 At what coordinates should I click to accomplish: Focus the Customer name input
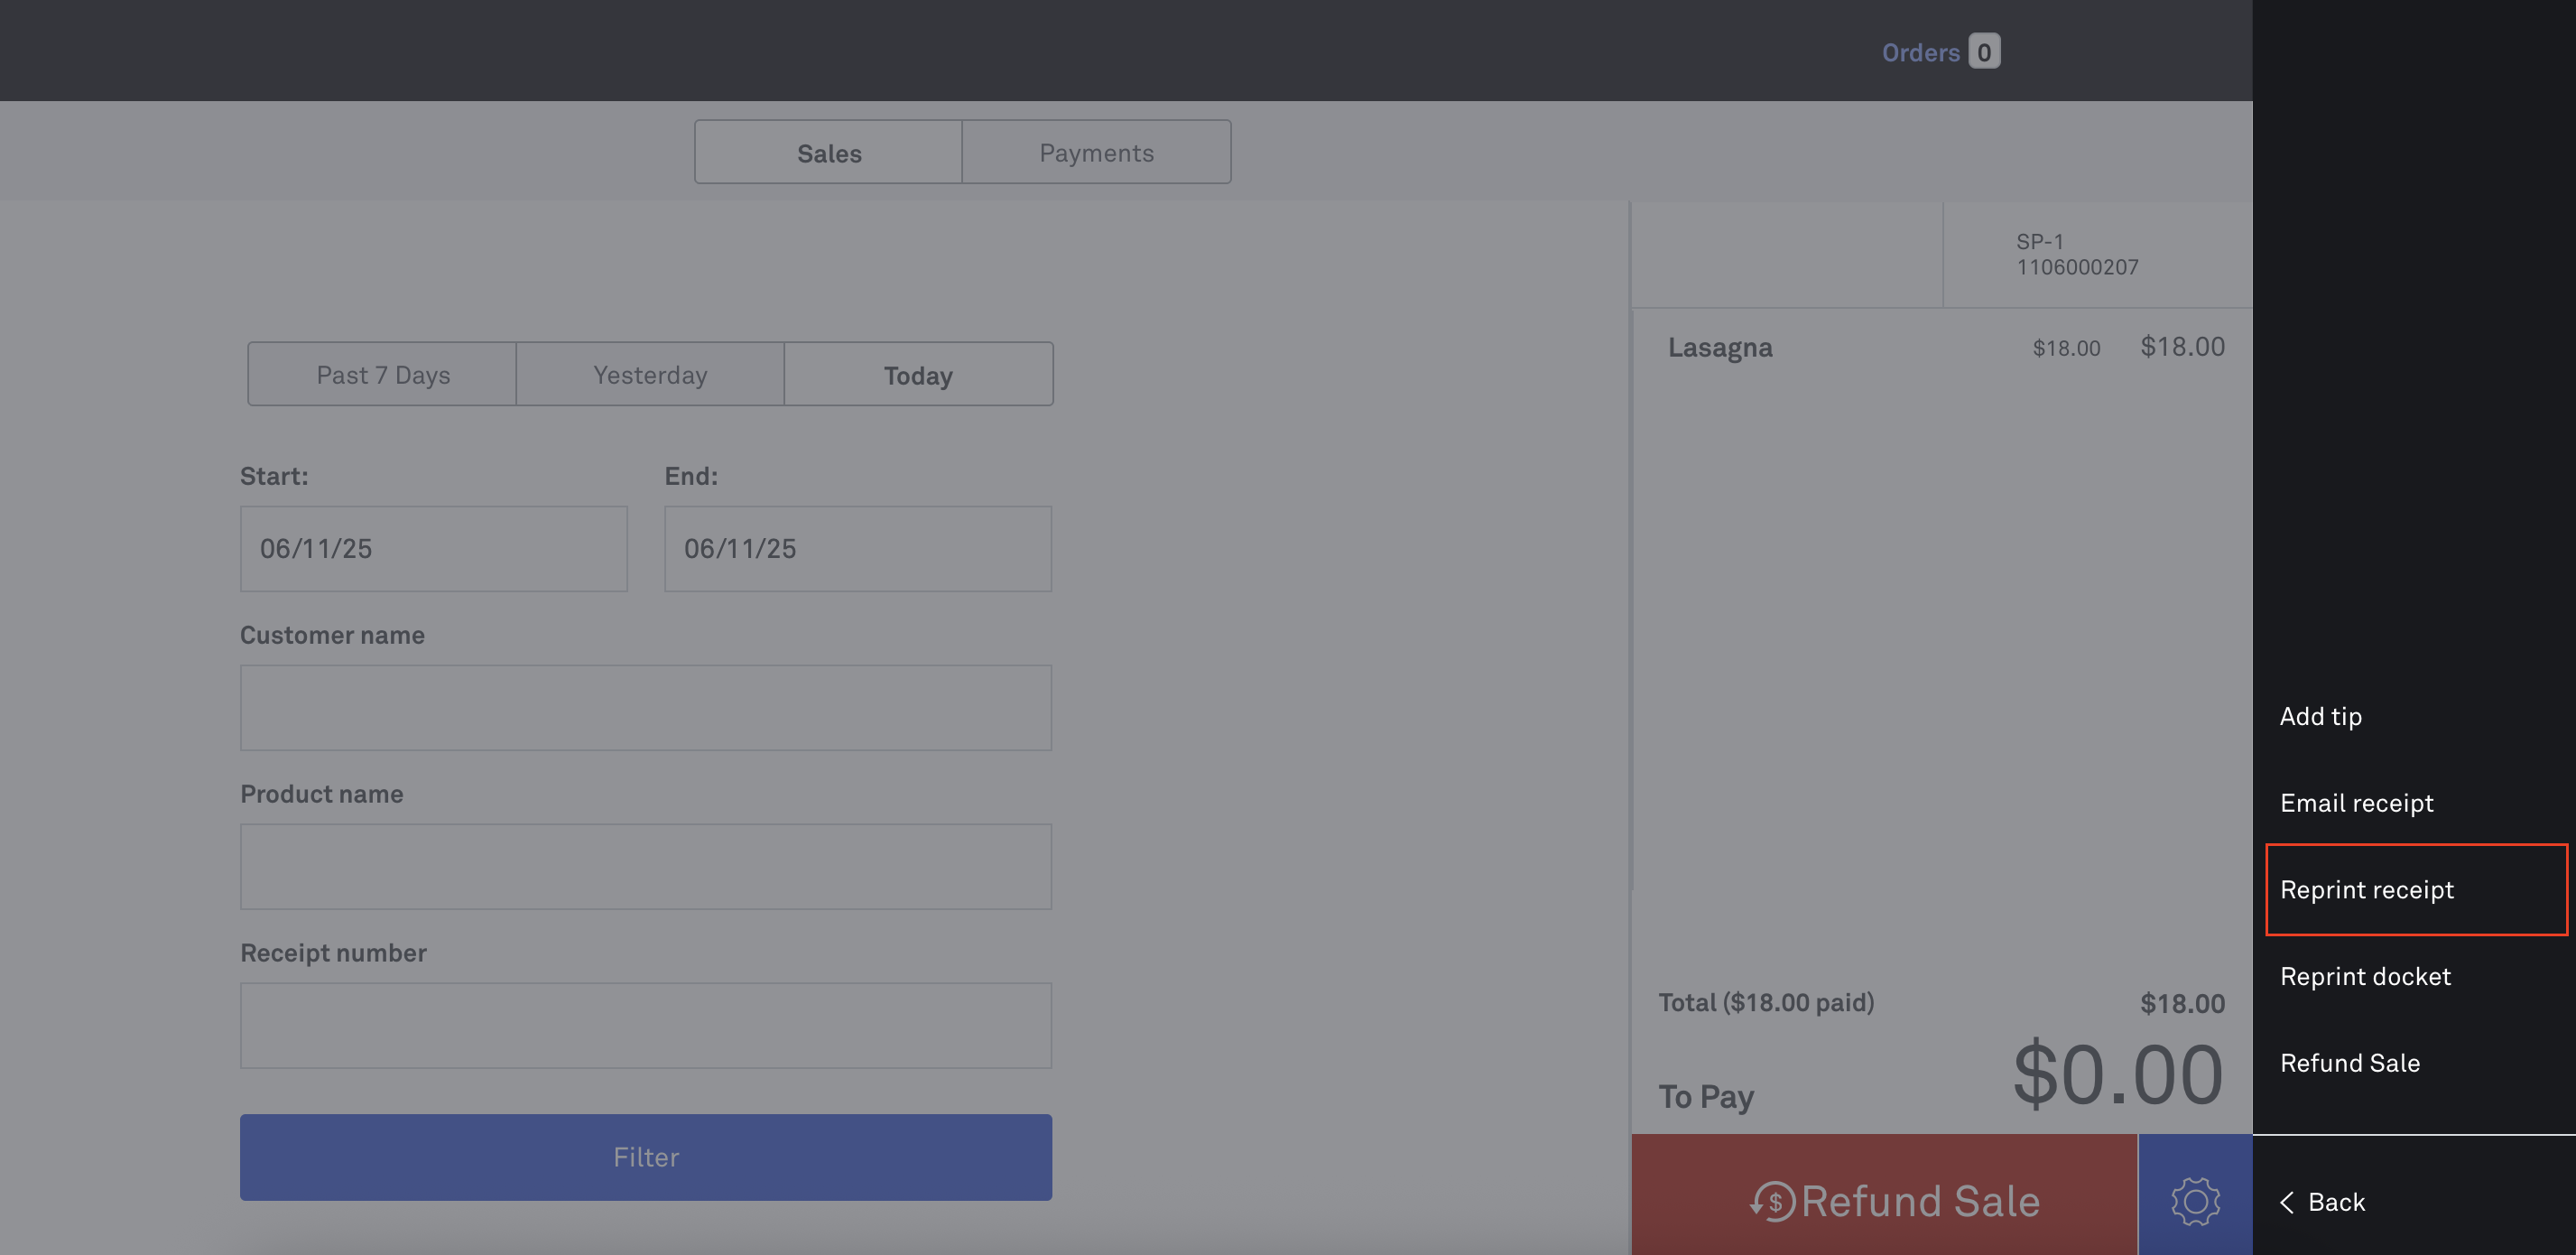tap(646, 707)
